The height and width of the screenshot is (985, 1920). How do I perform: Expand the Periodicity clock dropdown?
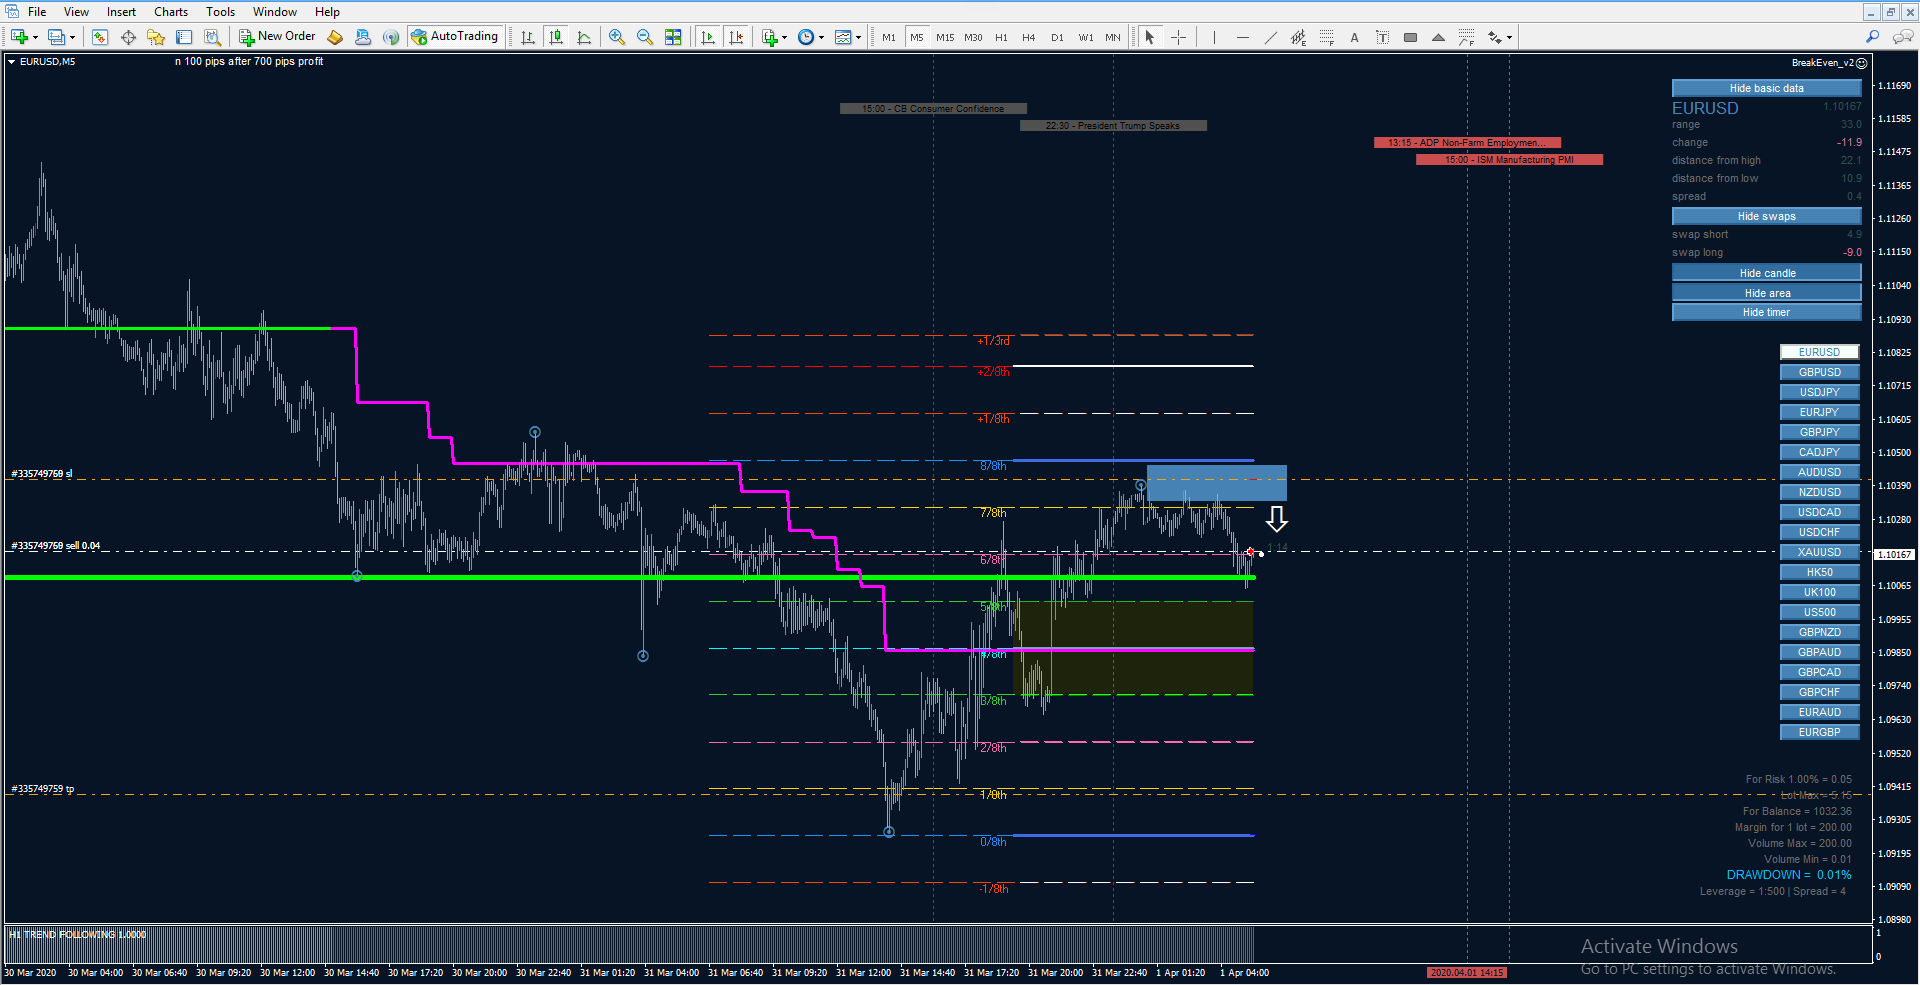[822, 38]
